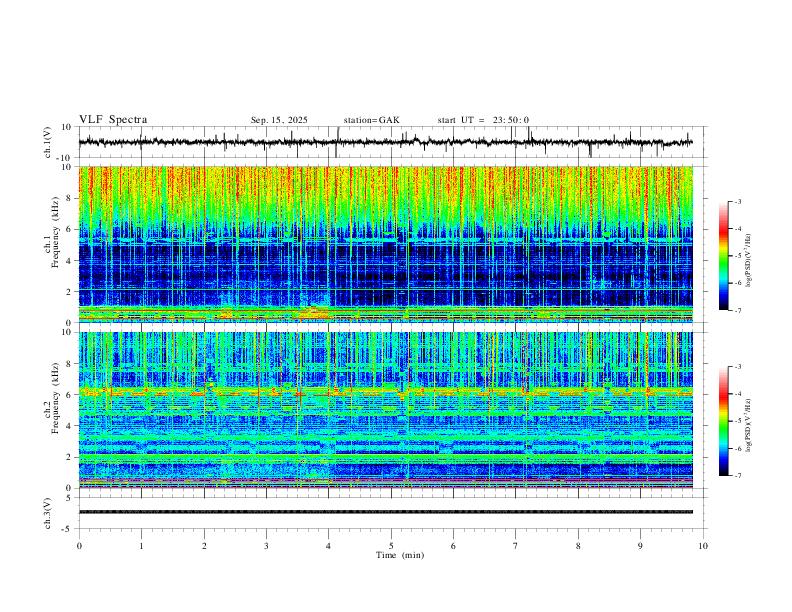Click the "-3" tick on upper colorbar
The image size is (792, 612).
(737, 201)
